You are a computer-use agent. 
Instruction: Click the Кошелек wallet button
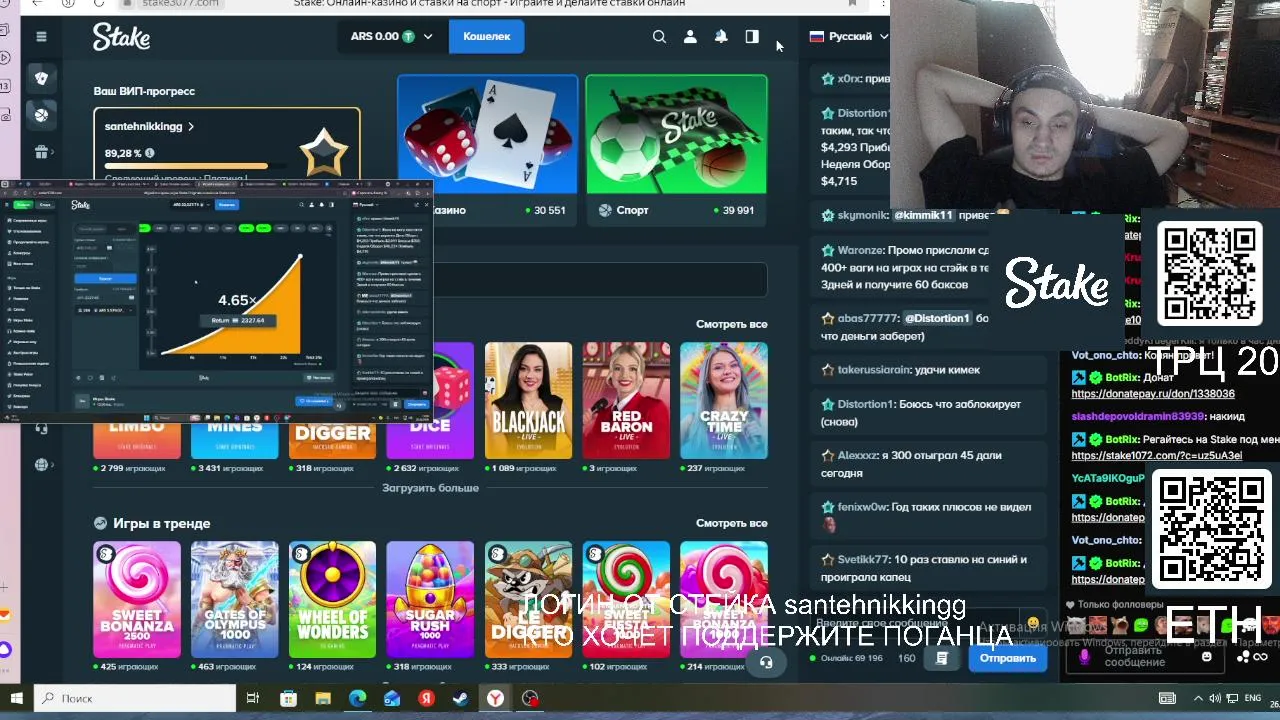[486, 36]
